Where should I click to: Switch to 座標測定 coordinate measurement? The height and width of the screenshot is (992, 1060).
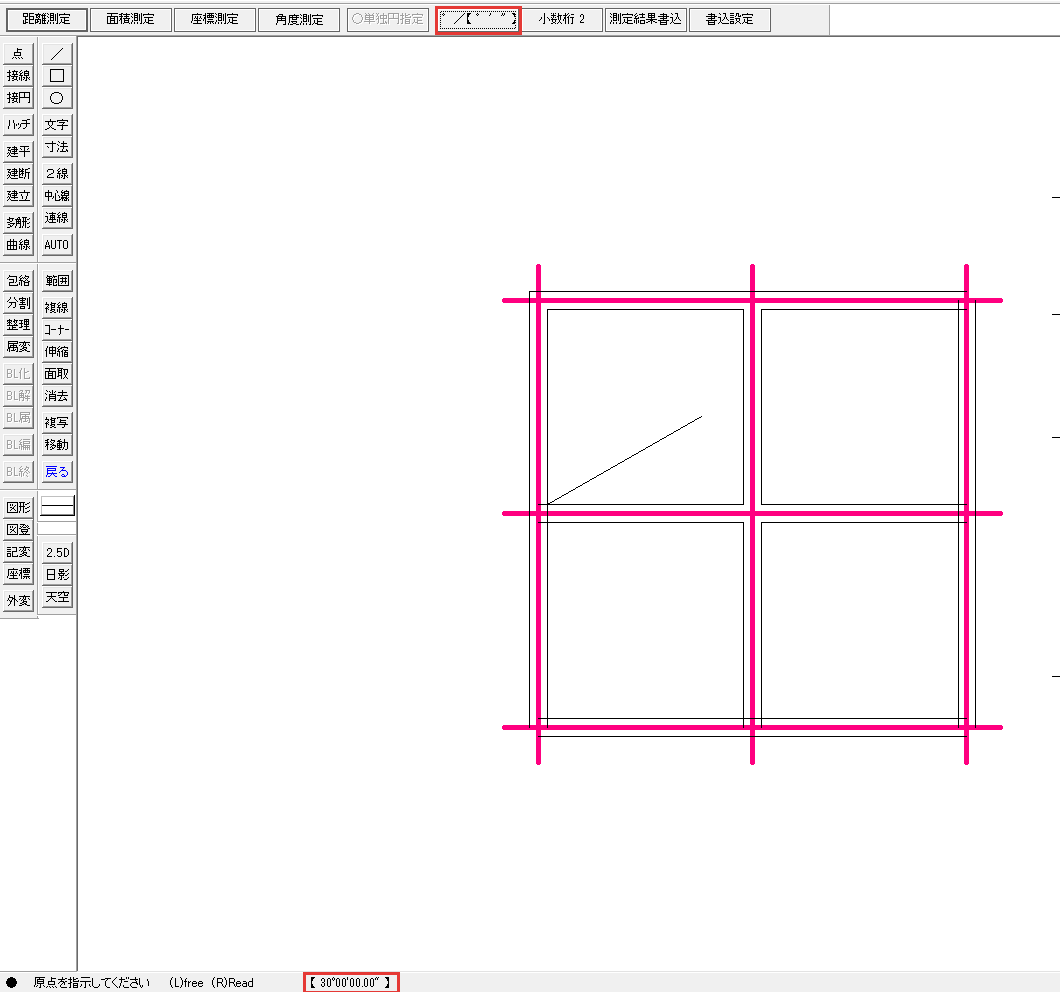[215, 19]
